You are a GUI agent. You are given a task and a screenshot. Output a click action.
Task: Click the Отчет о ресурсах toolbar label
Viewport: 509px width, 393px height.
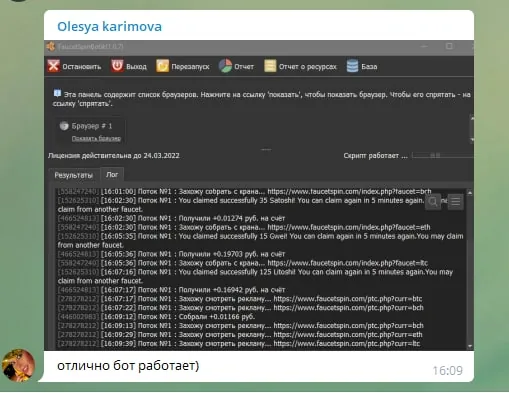[x=308, y=67]
